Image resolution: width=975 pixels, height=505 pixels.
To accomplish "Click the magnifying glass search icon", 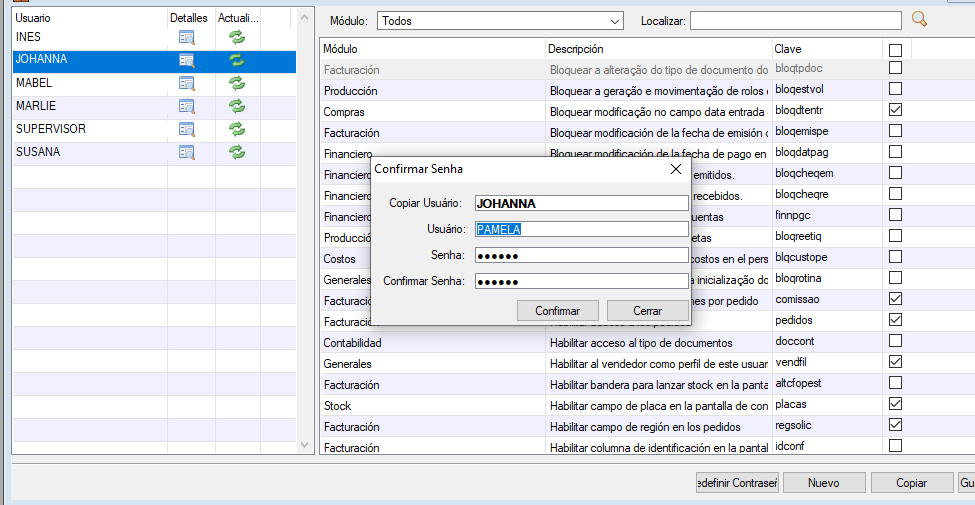I will click(x=919, y=20).
